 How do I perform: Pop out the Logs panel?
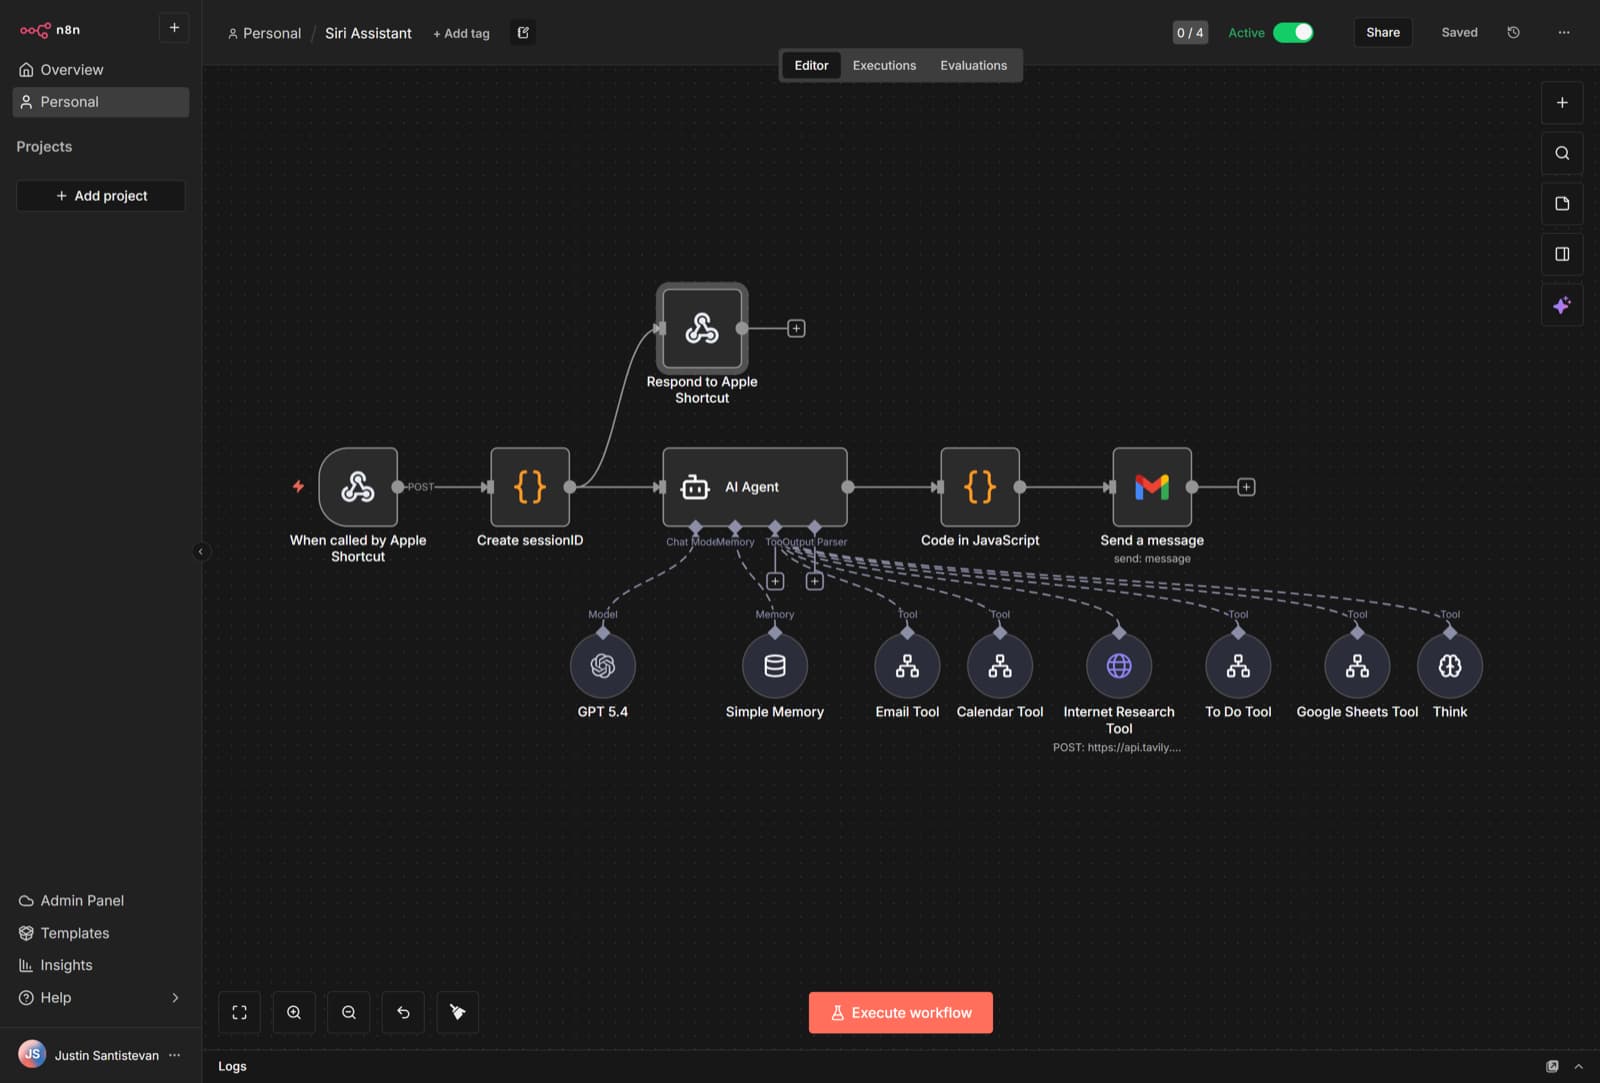click(1552, 1066)
